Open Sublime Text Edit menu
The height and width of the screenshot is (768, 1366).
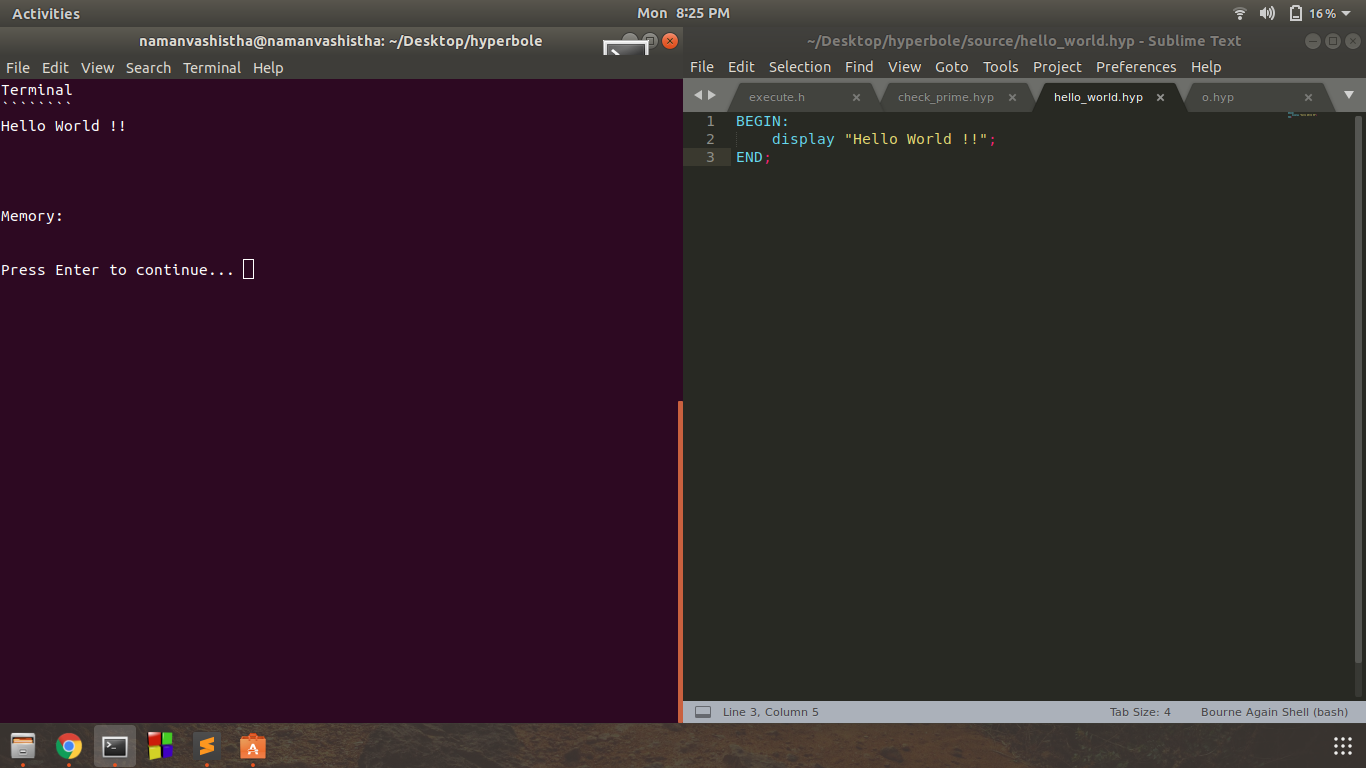coord(741,67)
